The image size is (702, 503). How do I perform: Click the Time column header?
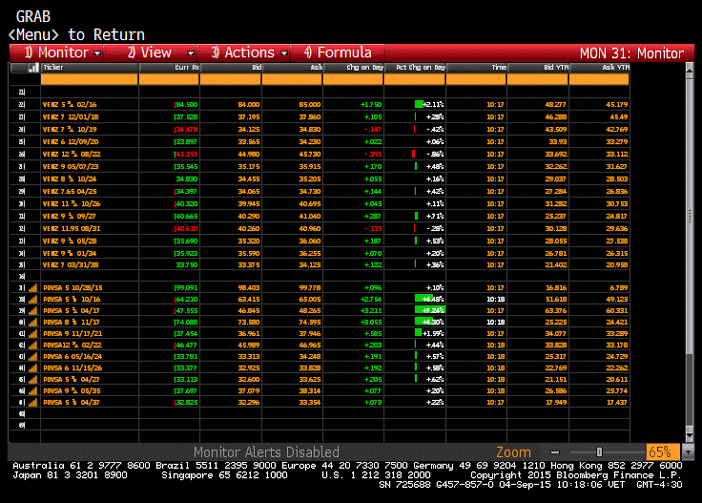click(476, 68)
